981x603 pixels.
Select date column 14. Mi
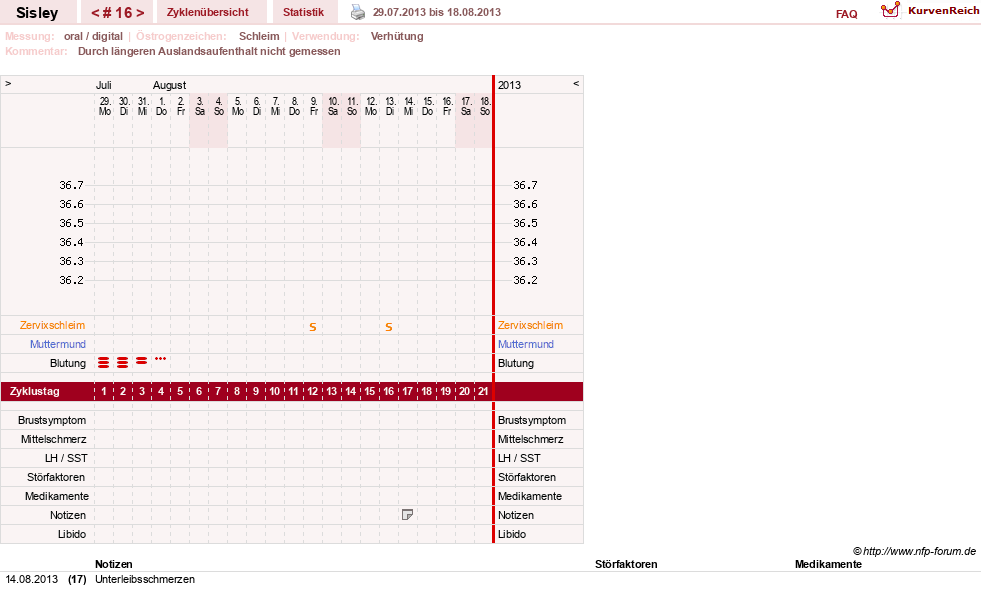tap(409, 106)
